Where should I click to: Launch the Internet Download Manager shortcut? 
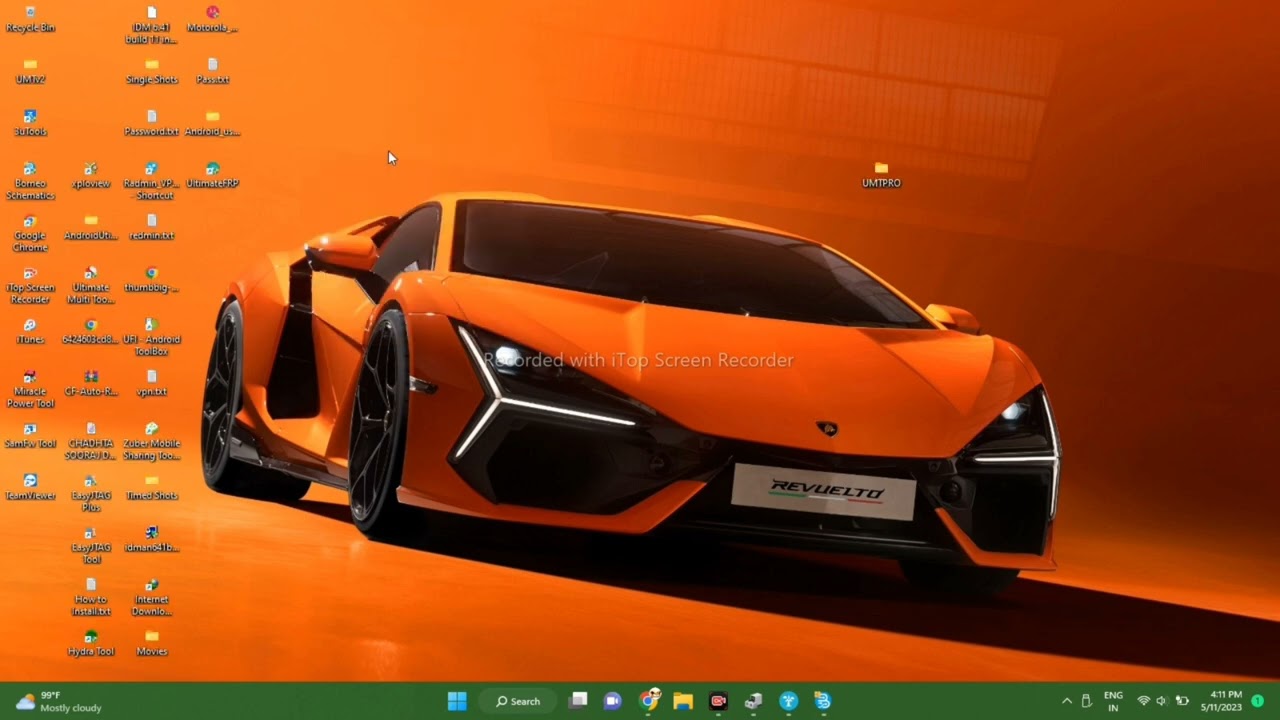click(x=152, y=597)
